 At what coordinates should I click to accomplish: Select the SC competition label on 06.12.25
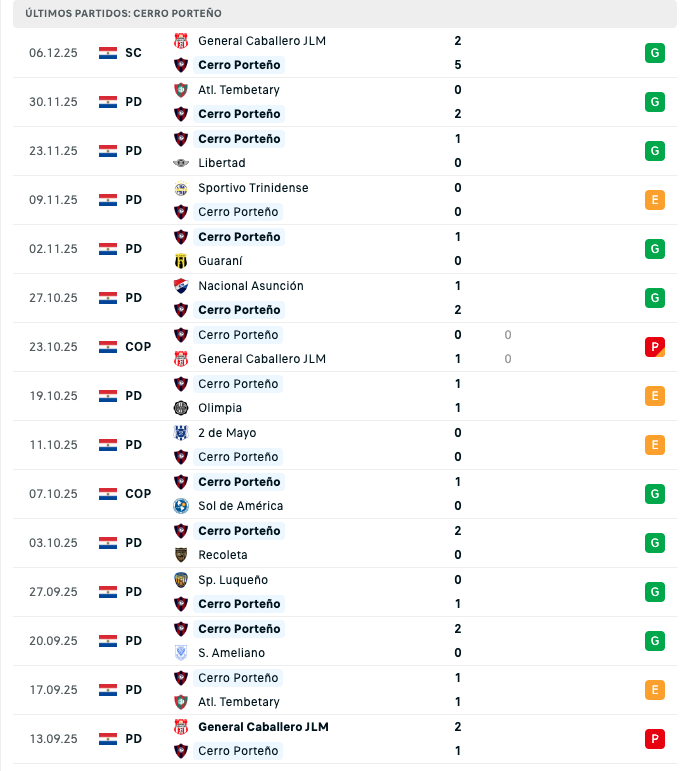pyautogui.click(x=134, y=53)
